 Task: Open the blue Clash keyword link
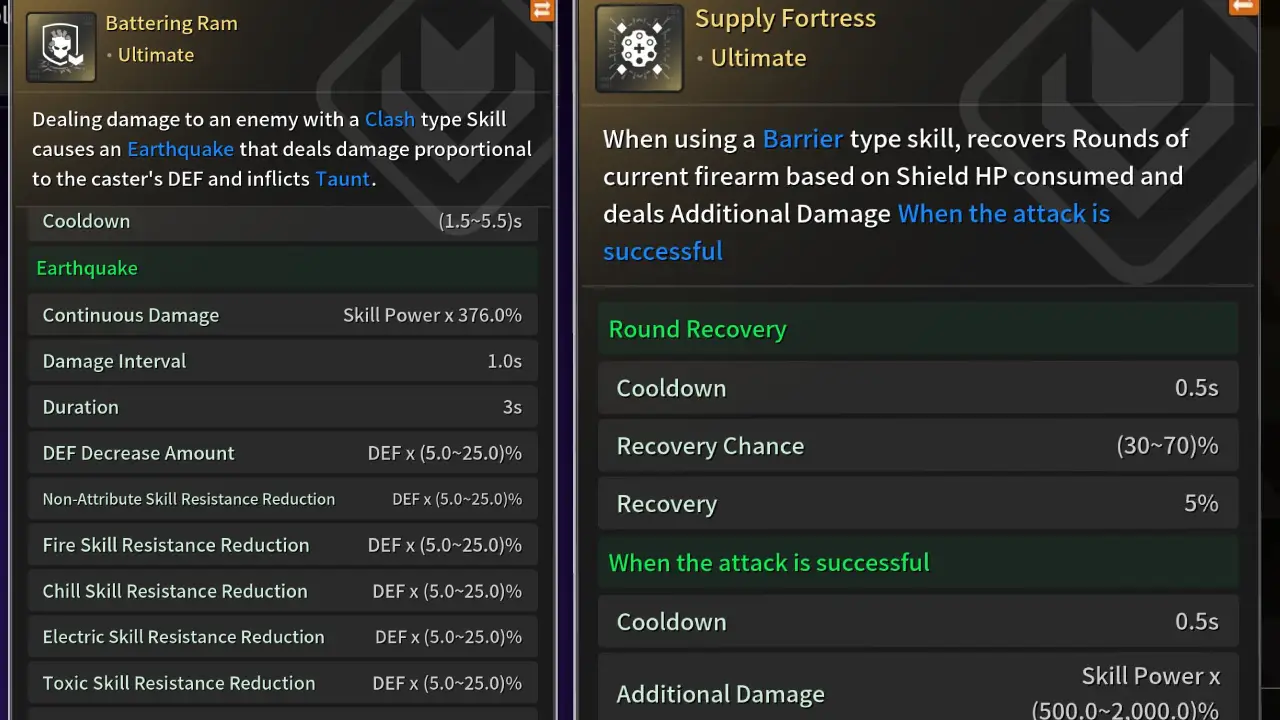coord(390,119)
